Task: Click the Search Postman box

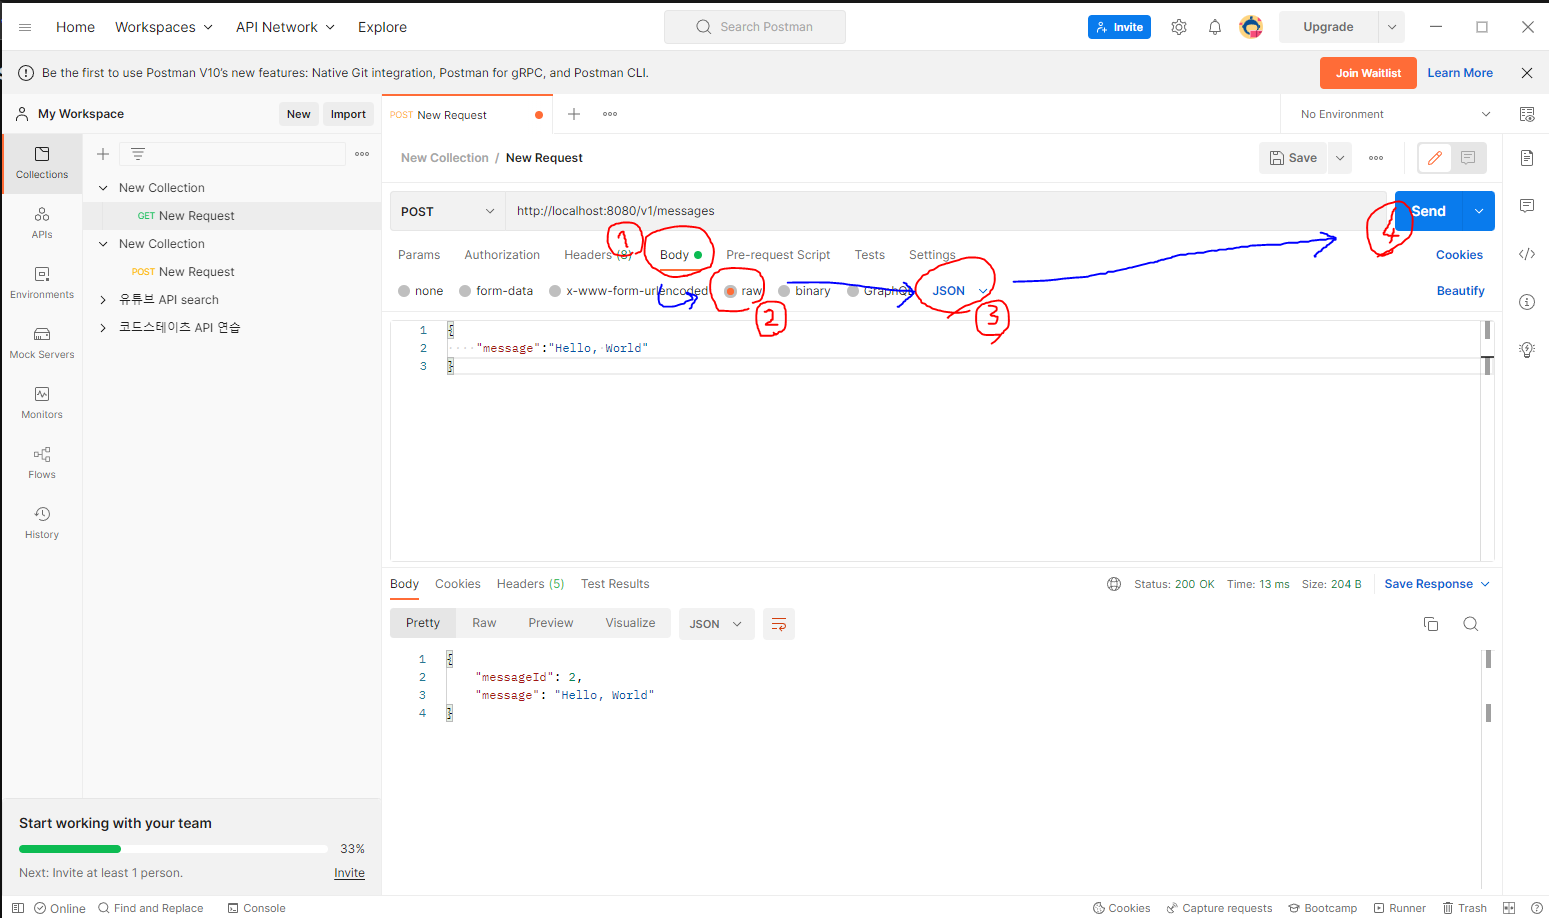Action: [x=755, y=27]
